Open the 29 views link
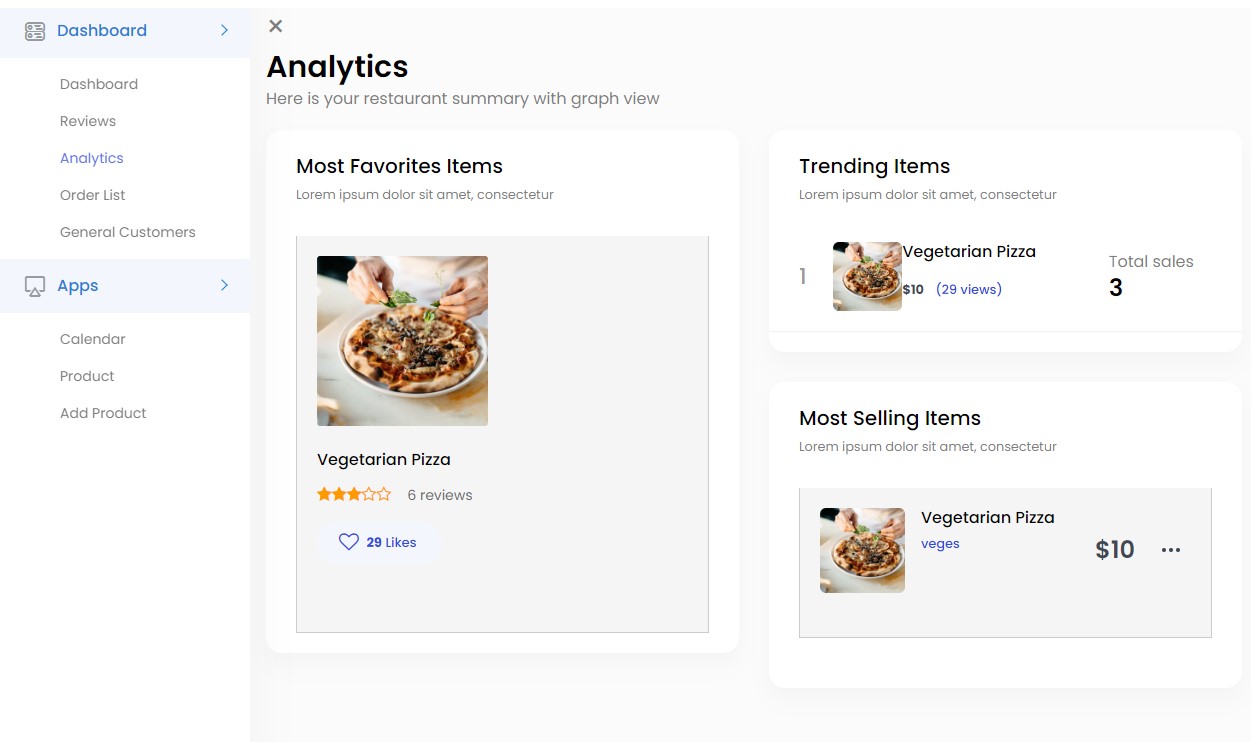Image resolution: width=1251 pixels, height=742 pixels. click(x=968, y=288)
